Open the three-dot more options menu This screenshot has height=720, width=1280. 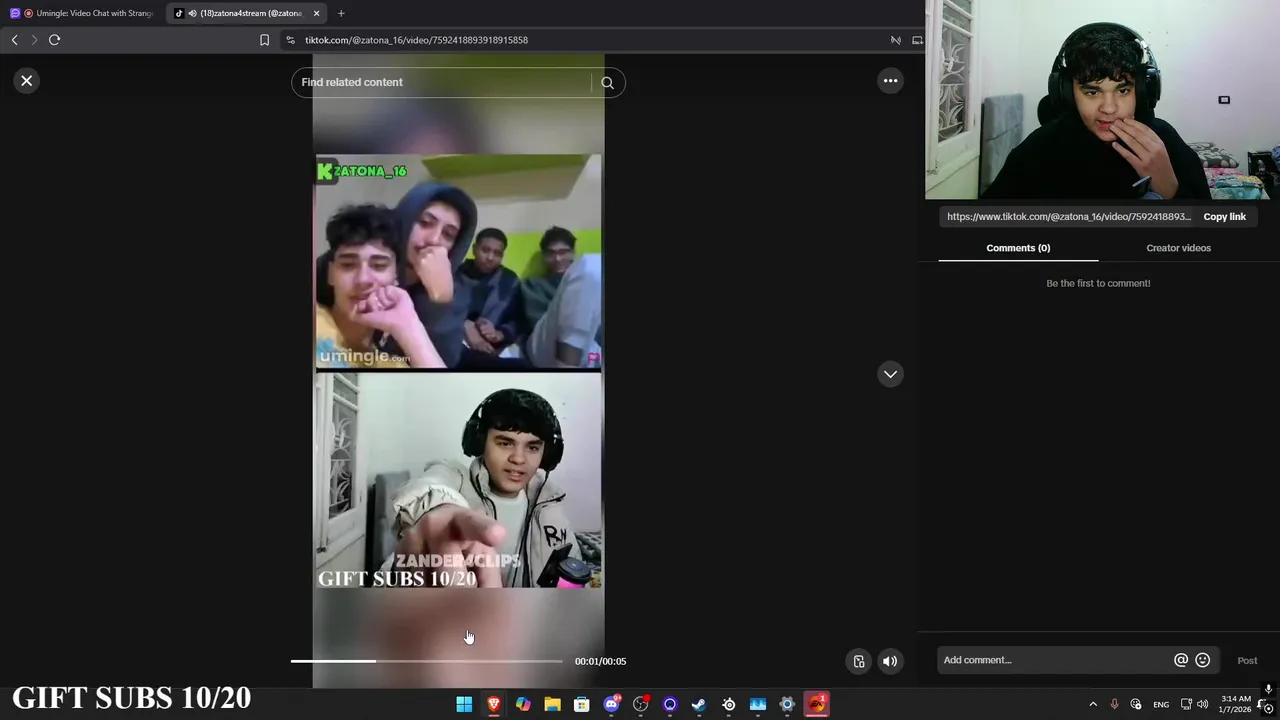(x=890, y=81)
